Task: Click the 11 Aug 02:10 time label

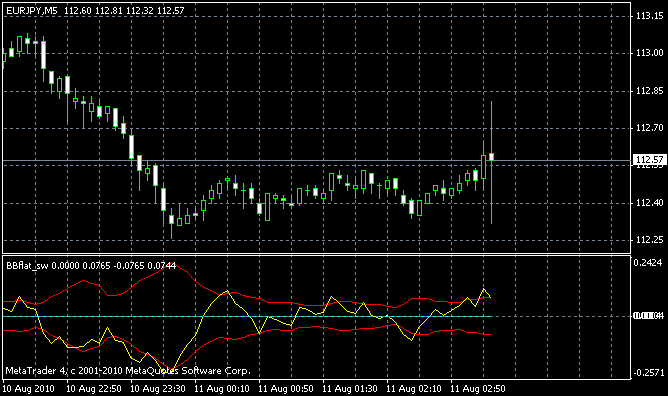Action: pos(414,389)
